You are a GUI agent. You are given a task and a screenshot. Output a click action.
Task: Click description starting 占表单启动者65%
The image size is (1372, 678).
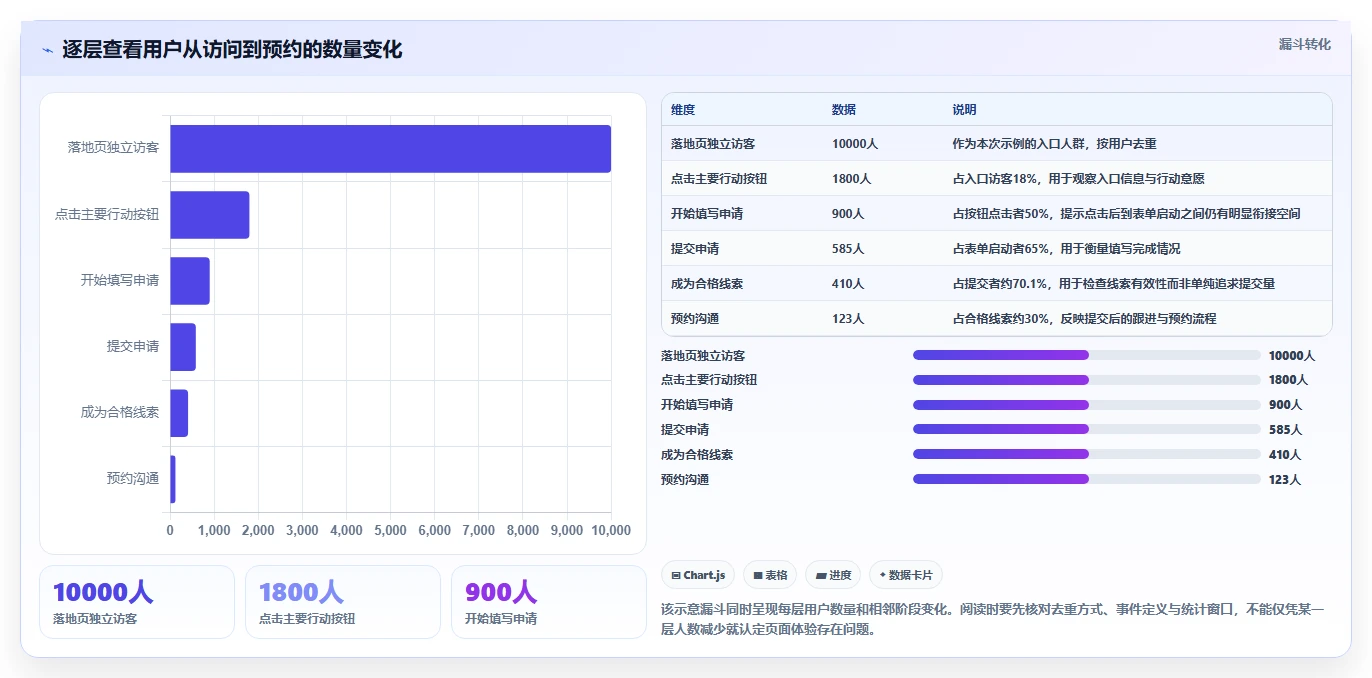pos(1066,249)
